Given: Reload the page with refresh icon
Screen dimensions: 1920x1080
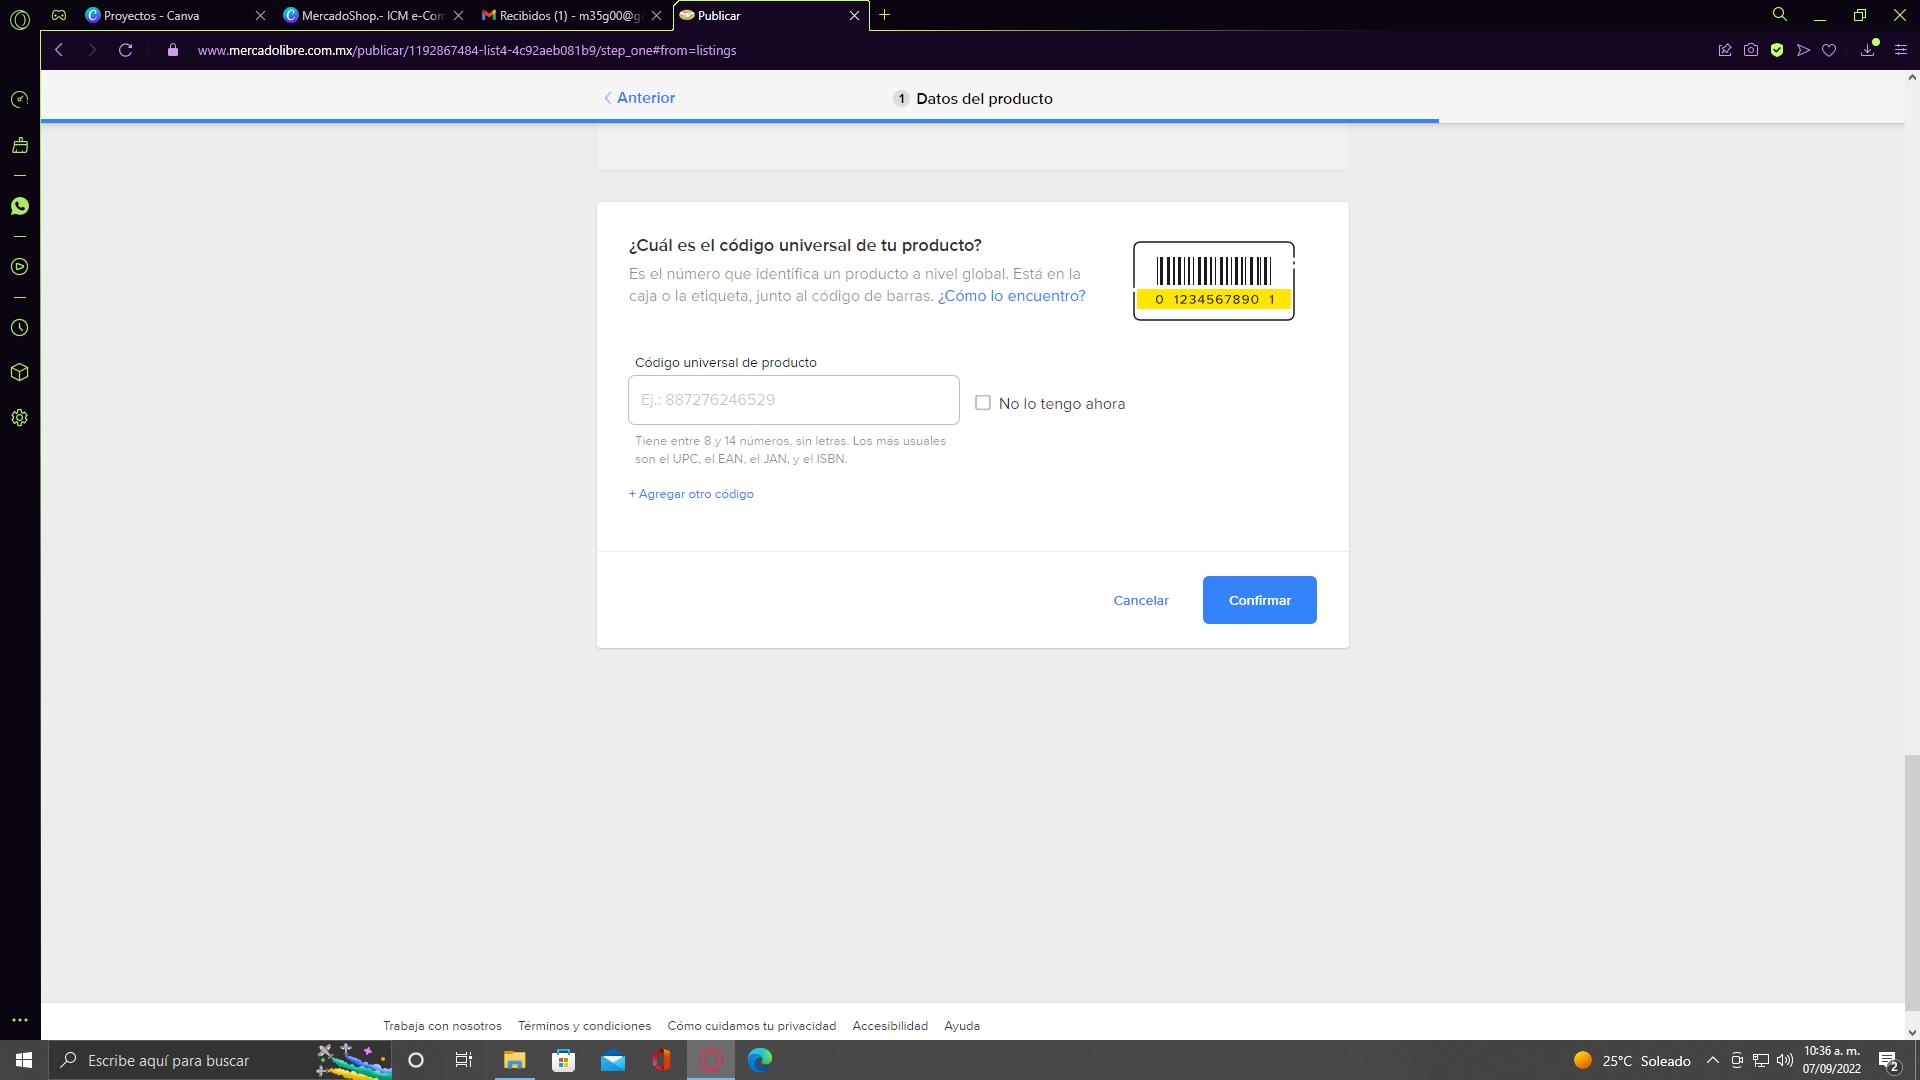Looking at the screenshot, I should 125,50.
